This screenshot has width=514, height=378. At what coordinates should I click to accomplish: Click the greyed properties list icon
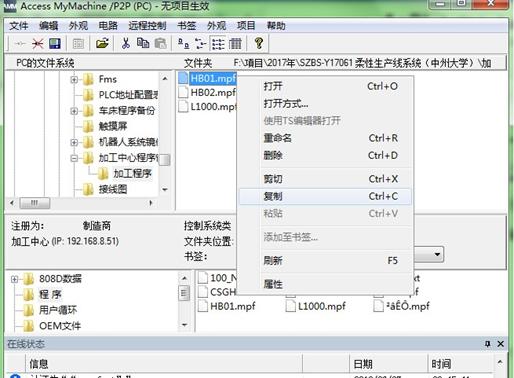(78, 44)
